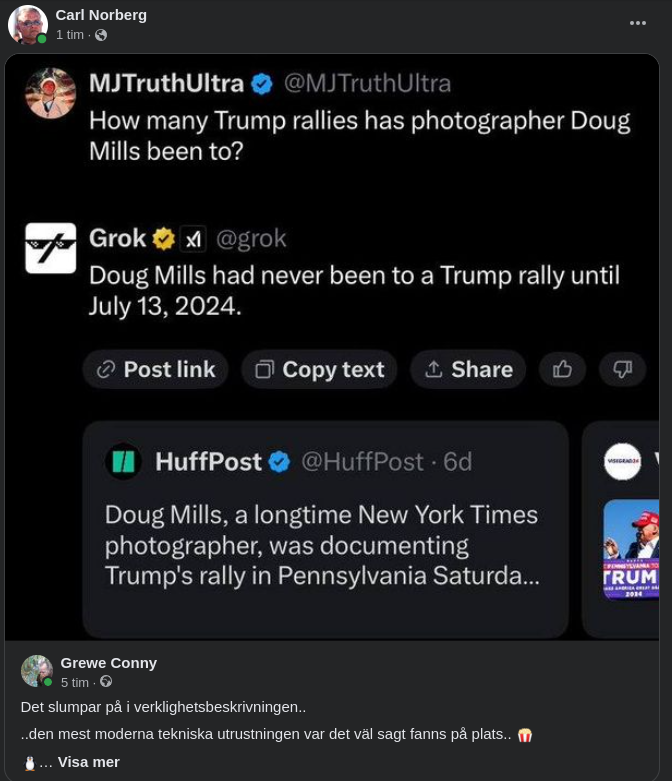
Task: Click Grewe Conny's profile picture
Action: coord(36,671)
